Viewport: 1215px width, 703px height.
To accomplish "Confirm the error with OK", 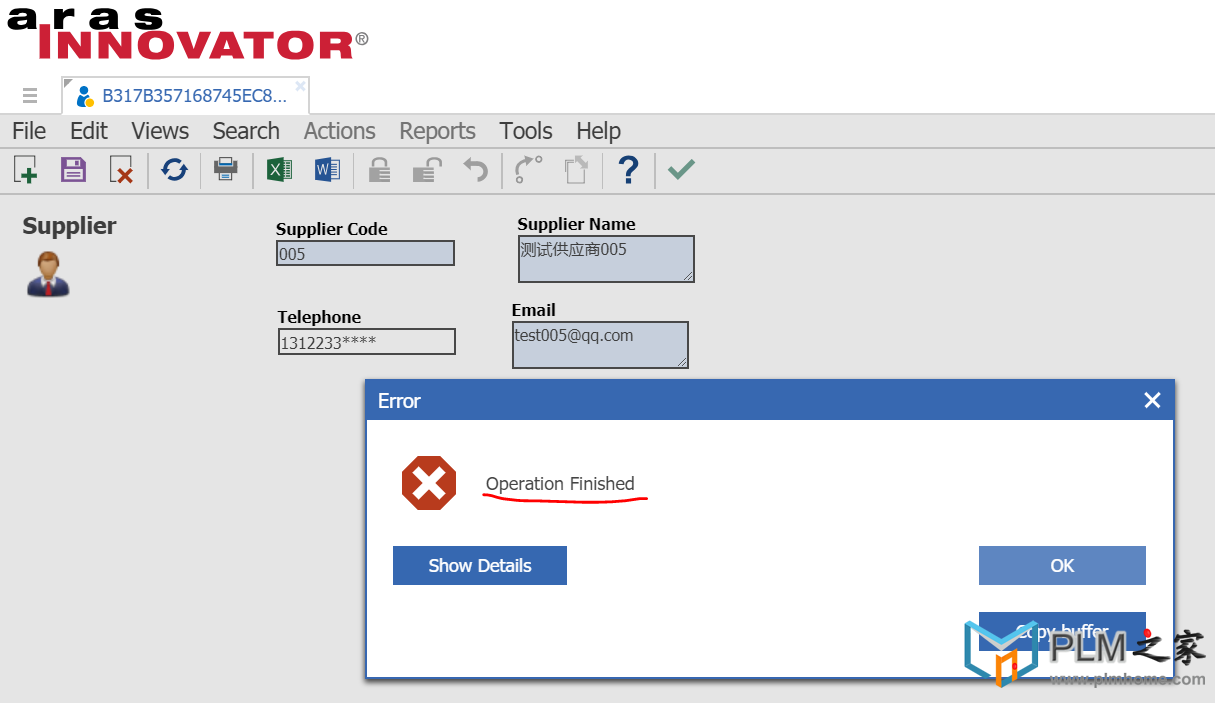I will click(x=1062, y=565).
